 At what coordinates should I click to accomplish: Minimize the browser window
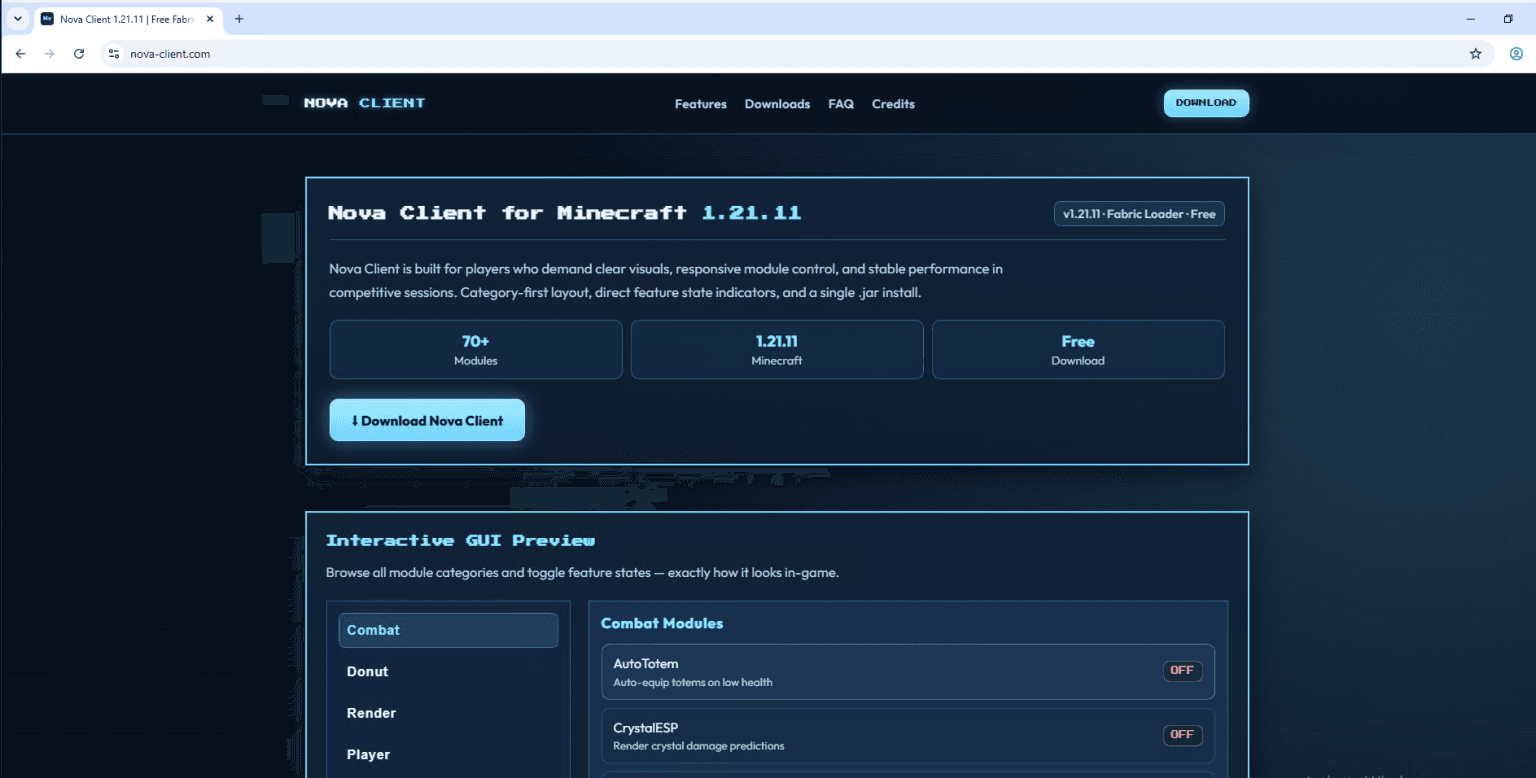1471,19
